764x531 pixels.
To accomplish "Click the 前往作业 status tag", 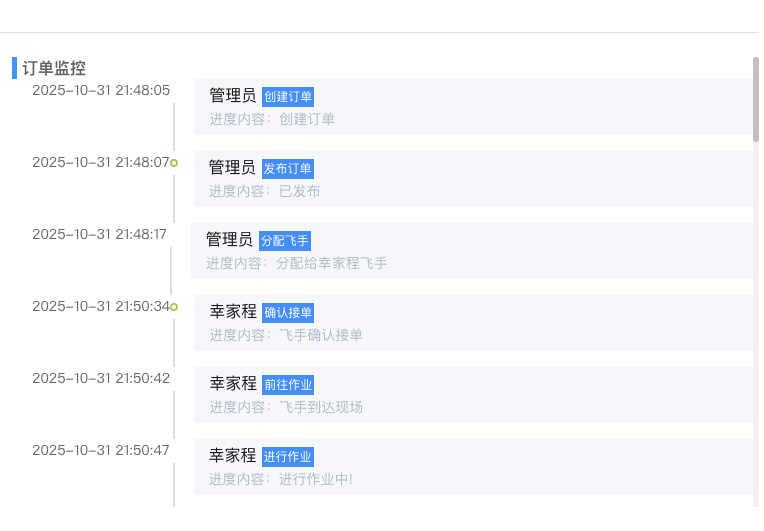I will 288,385.
